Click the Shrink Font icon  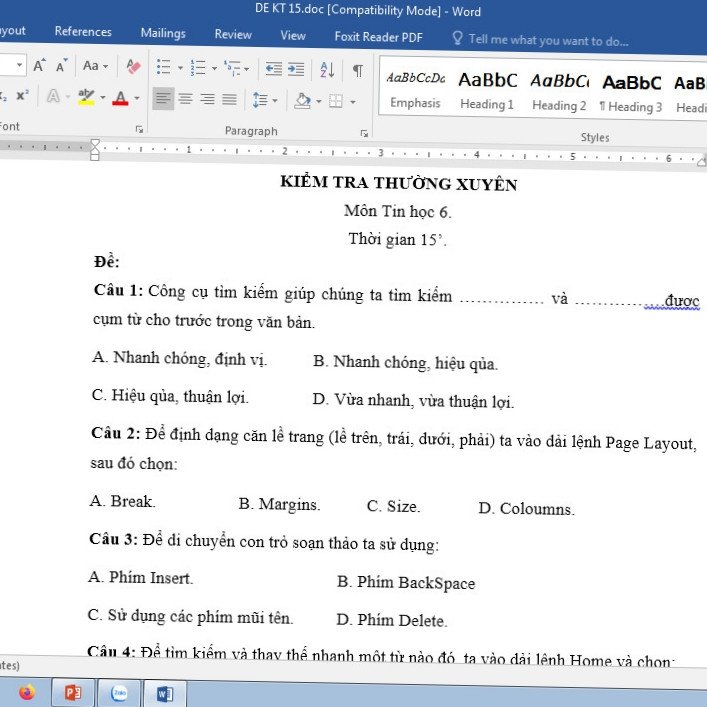[x=61, y=66]
